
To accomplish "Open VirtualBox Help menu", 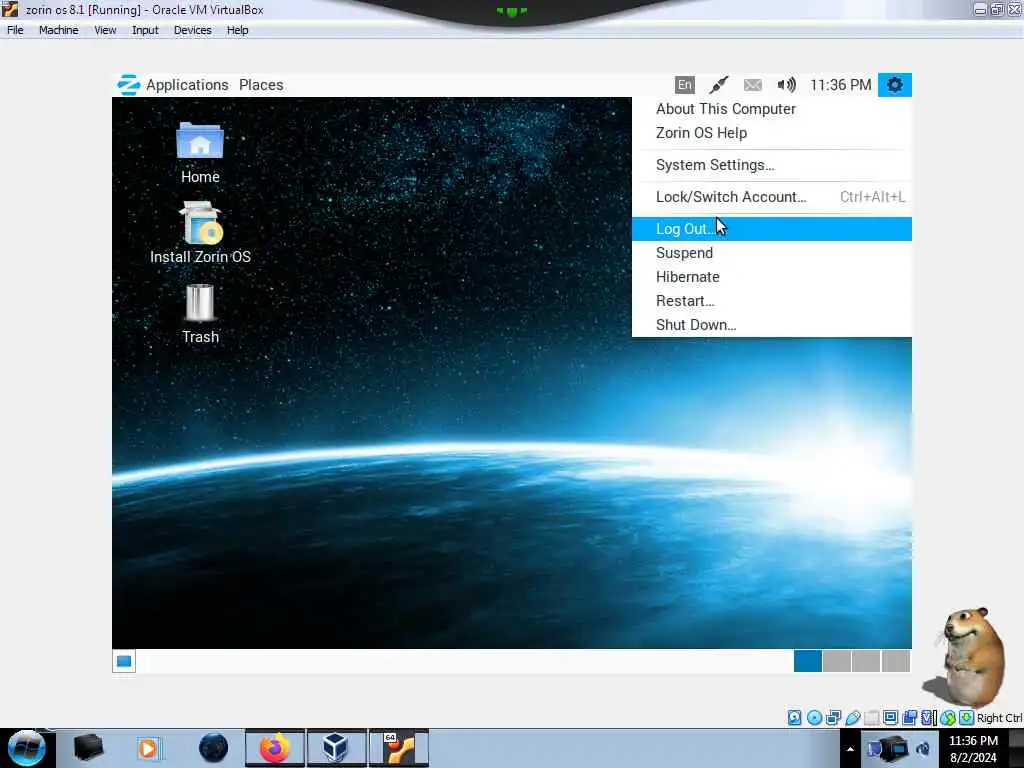I will [x=237, y=30].
